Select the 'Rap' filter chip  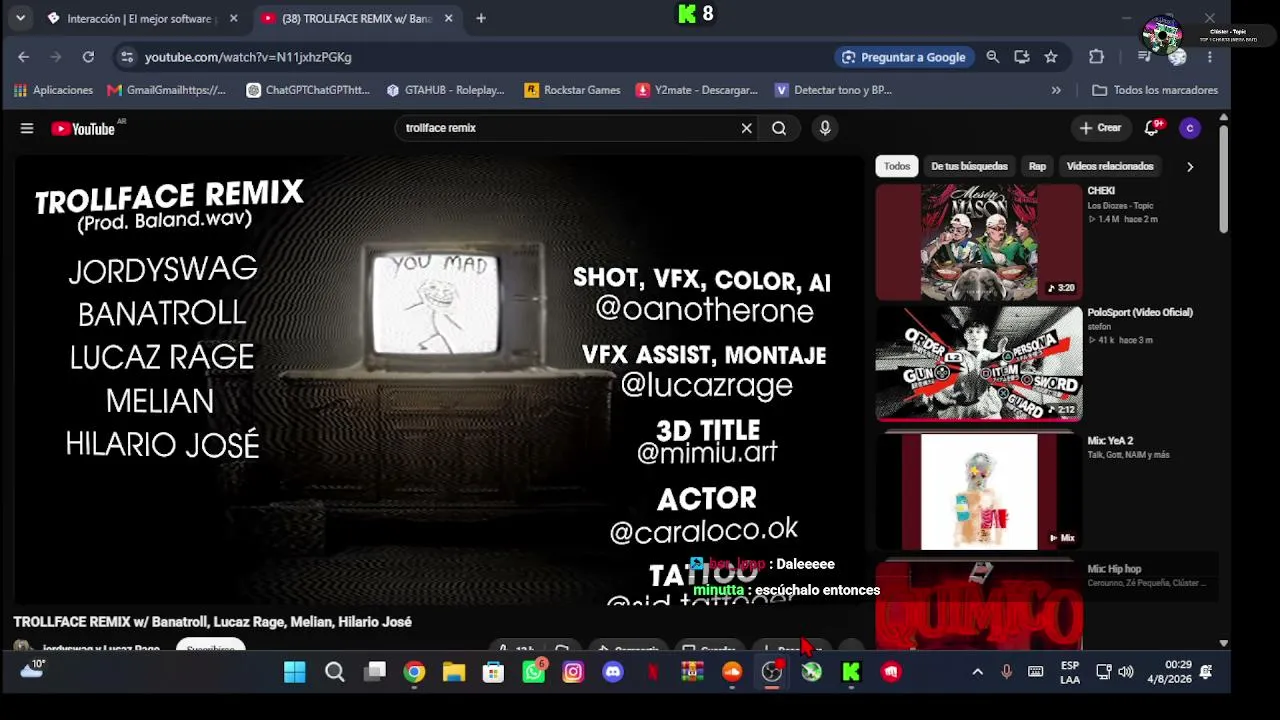[x=1037, y=166]
